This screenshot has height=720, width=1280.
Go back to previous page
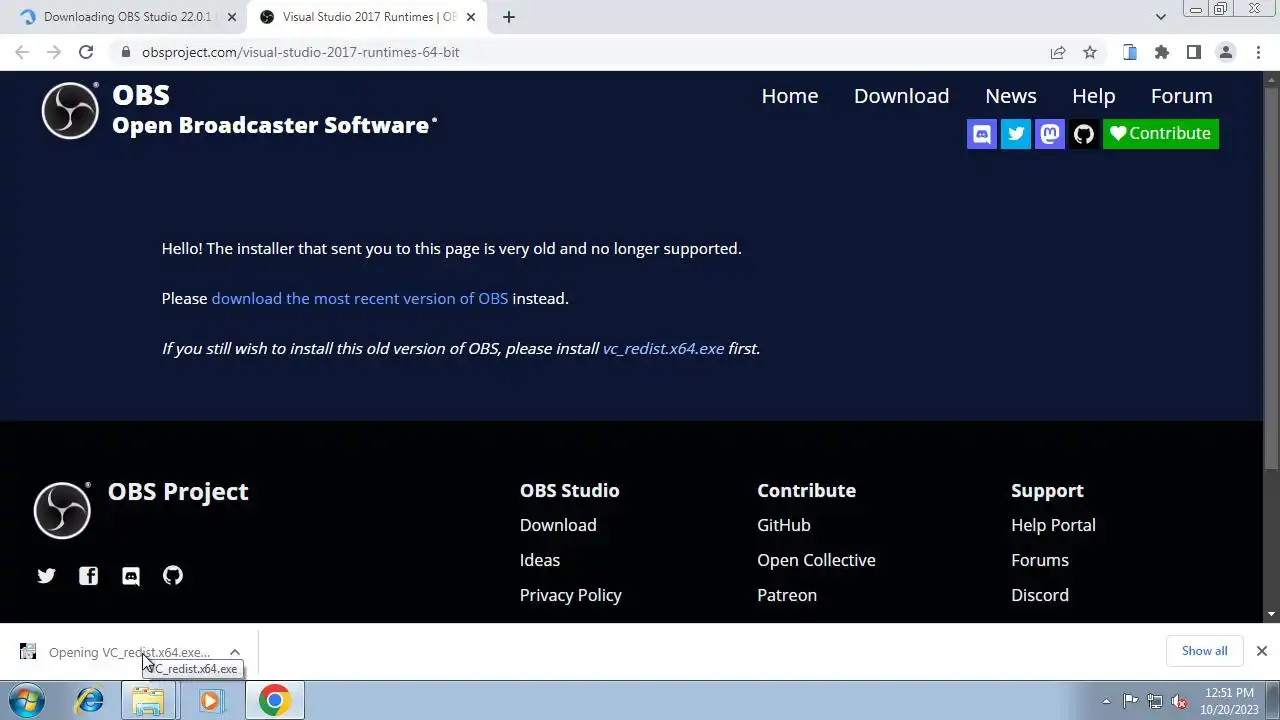click(x=22, y=52)
